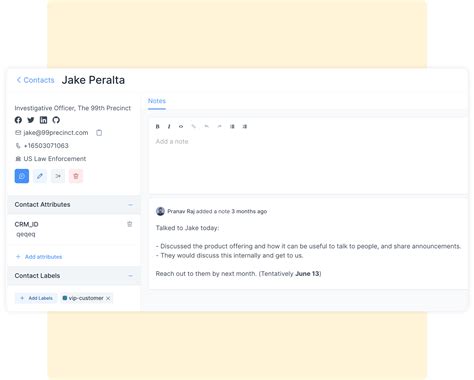The width and height of the screenshot is (474, 380).
Task: Click the Investigative Officer job title text
Action: [x=73, y=108]
